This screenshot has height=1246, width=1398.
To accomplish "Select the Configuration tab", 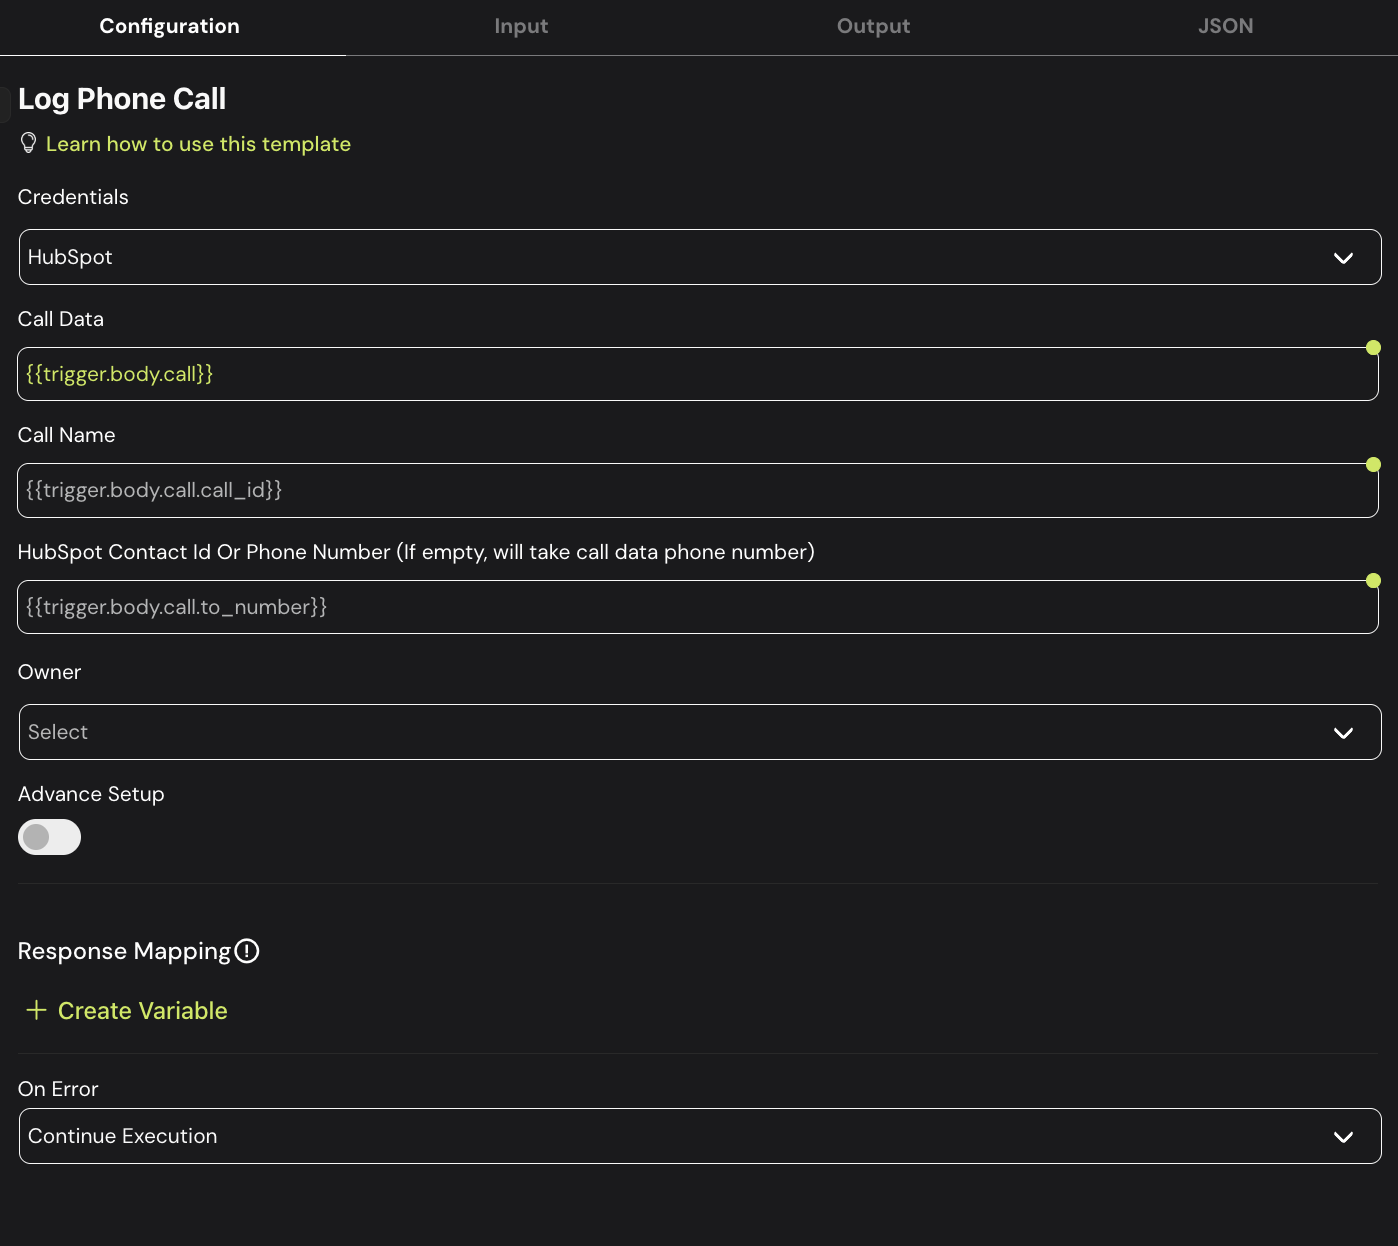I will point(170,27).
